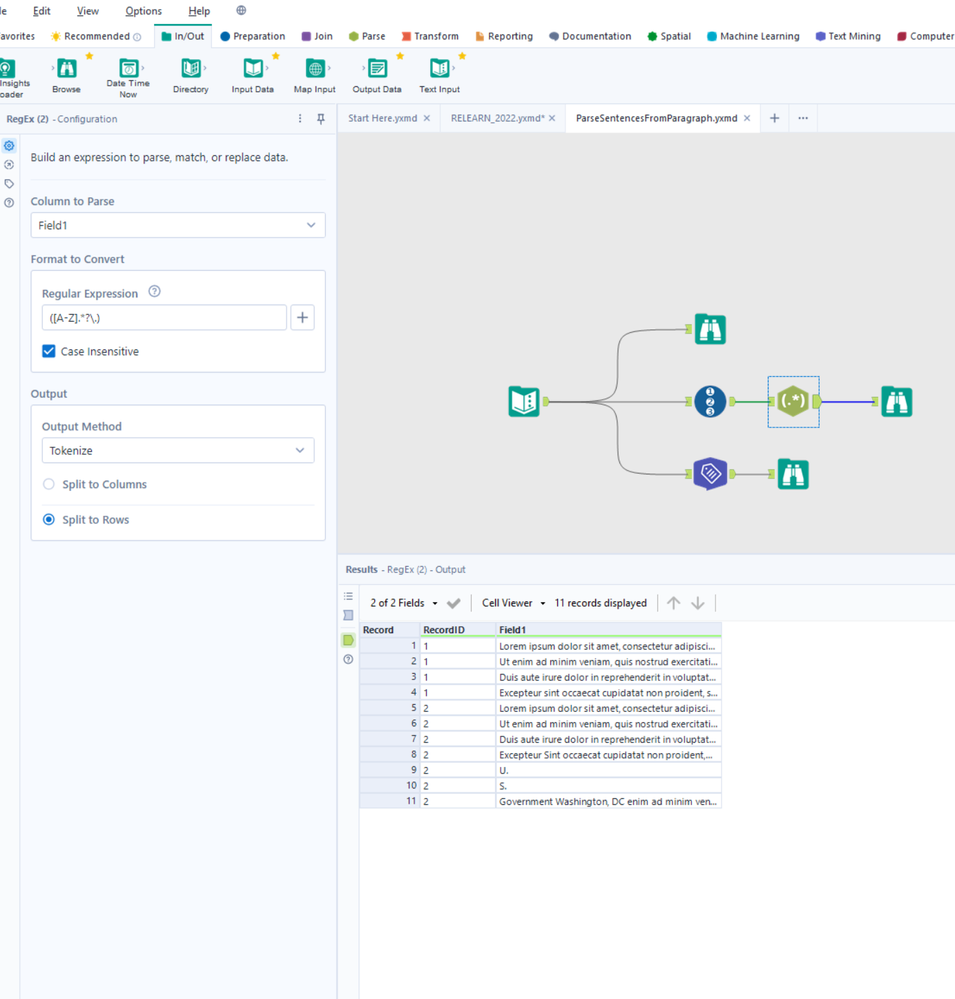Pin the Configuration window

(x=321, y=119)
